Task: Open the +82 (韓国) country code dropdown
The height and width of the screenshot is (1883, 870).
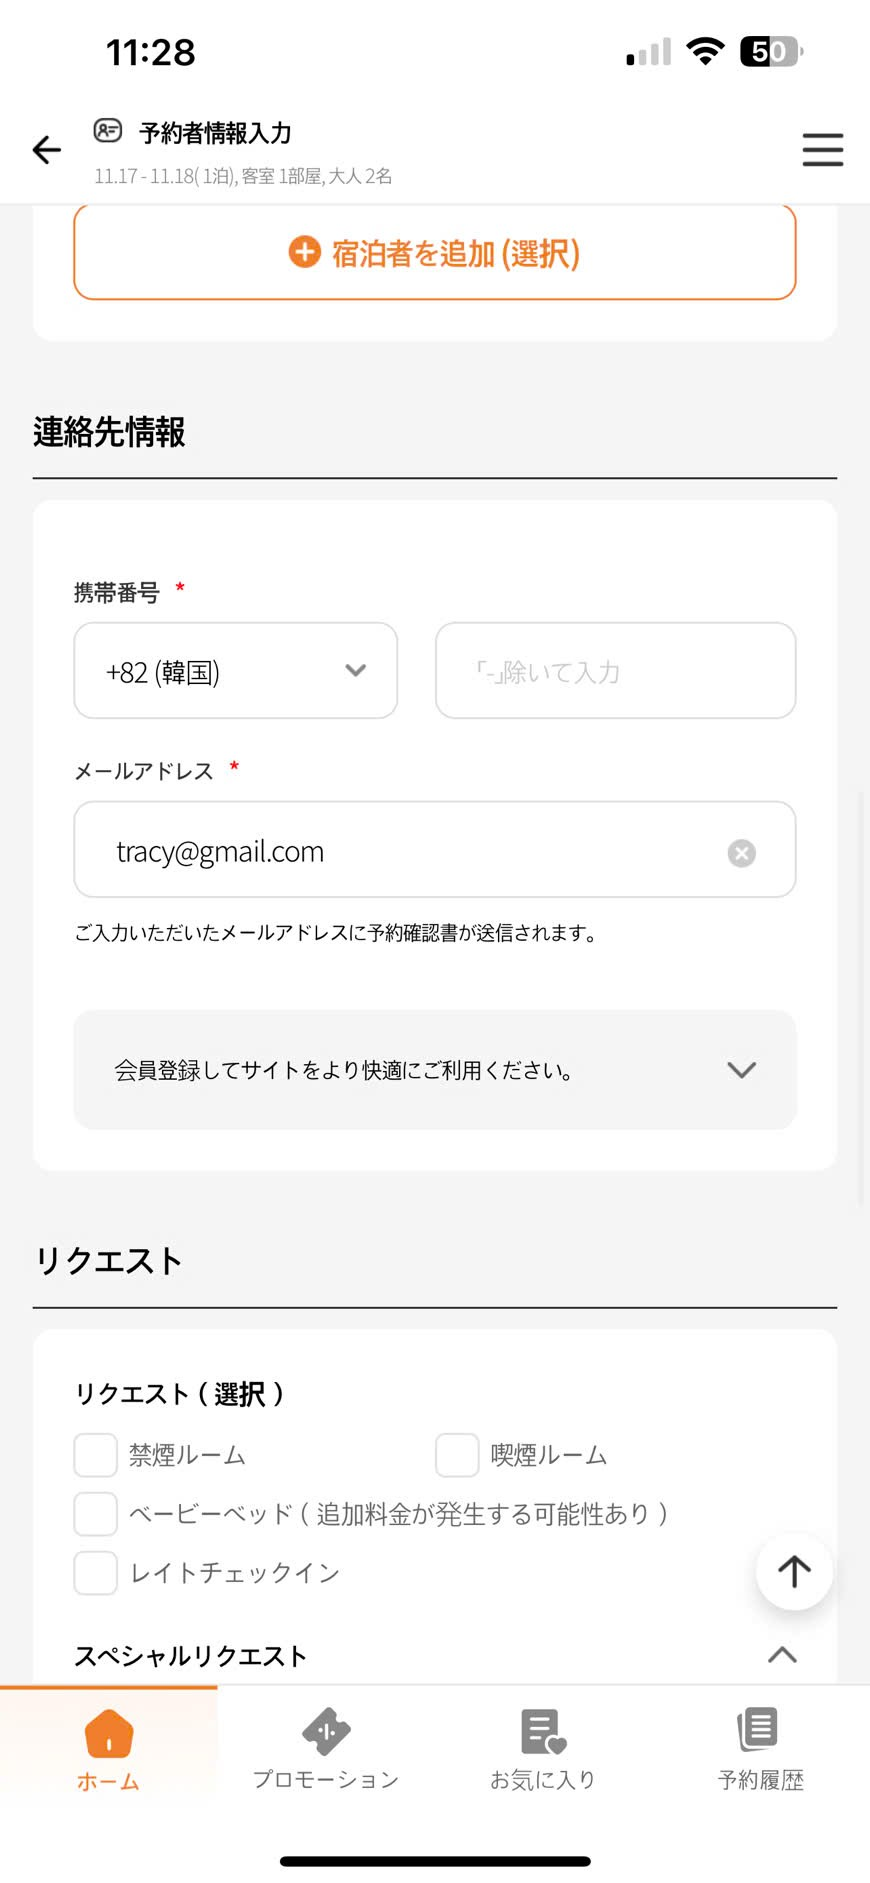Action: 236,671
